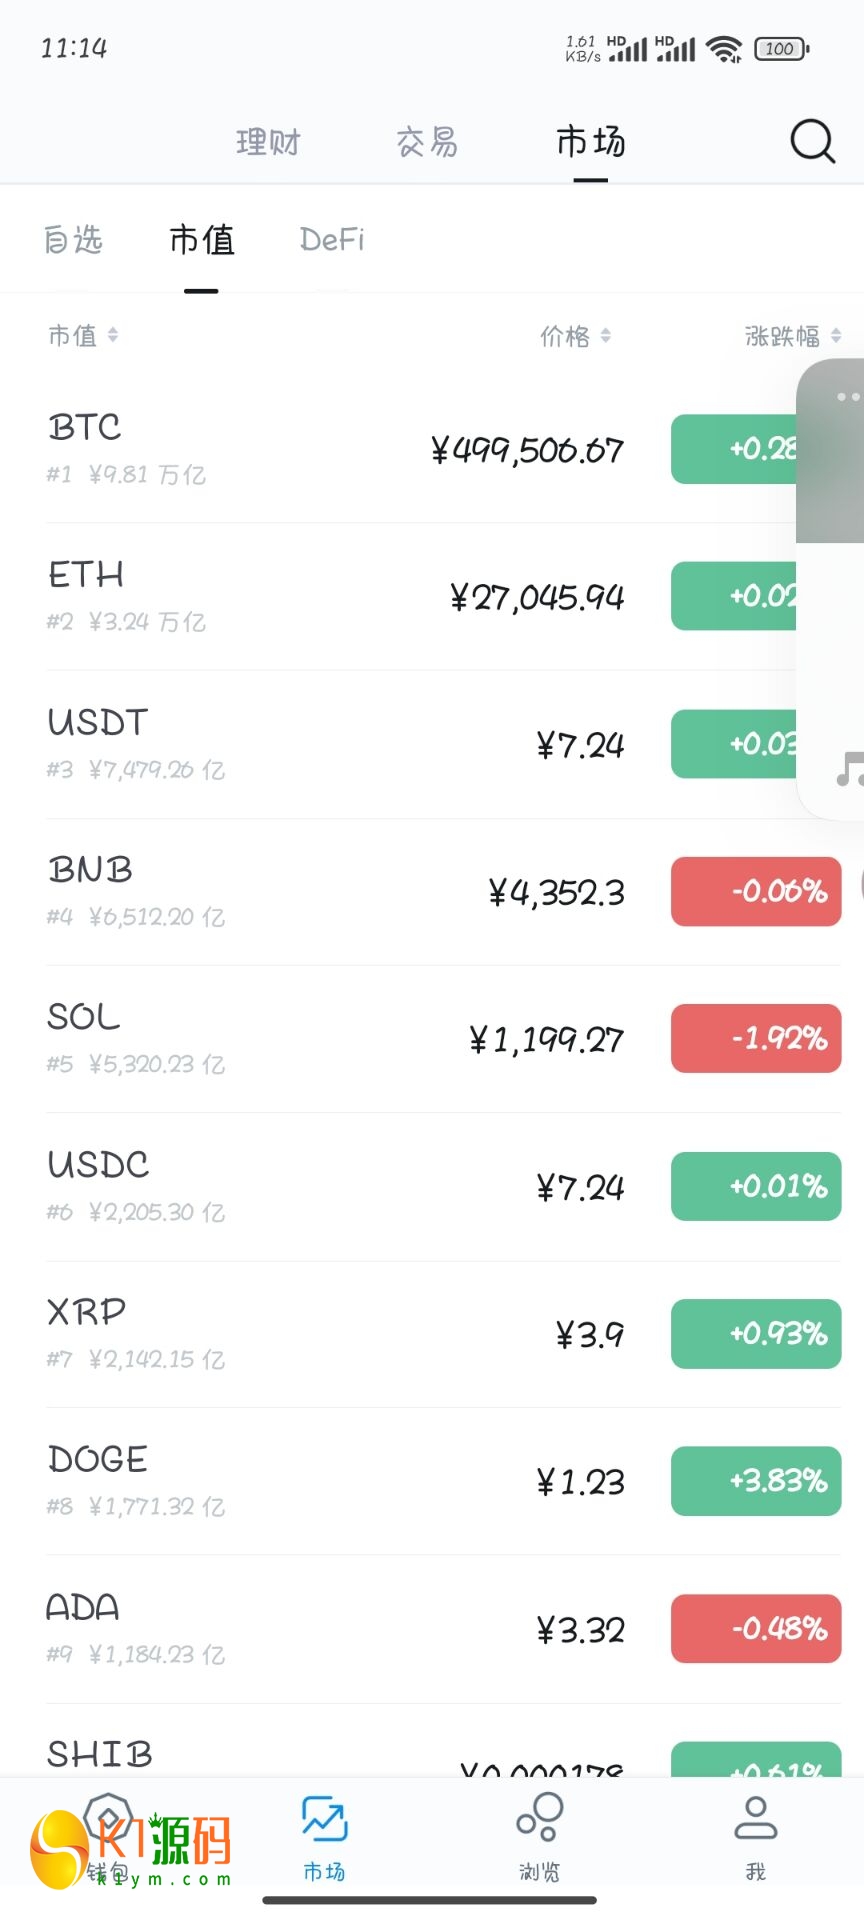
Task: Open the profile person icon
Action: point(755,1819)
